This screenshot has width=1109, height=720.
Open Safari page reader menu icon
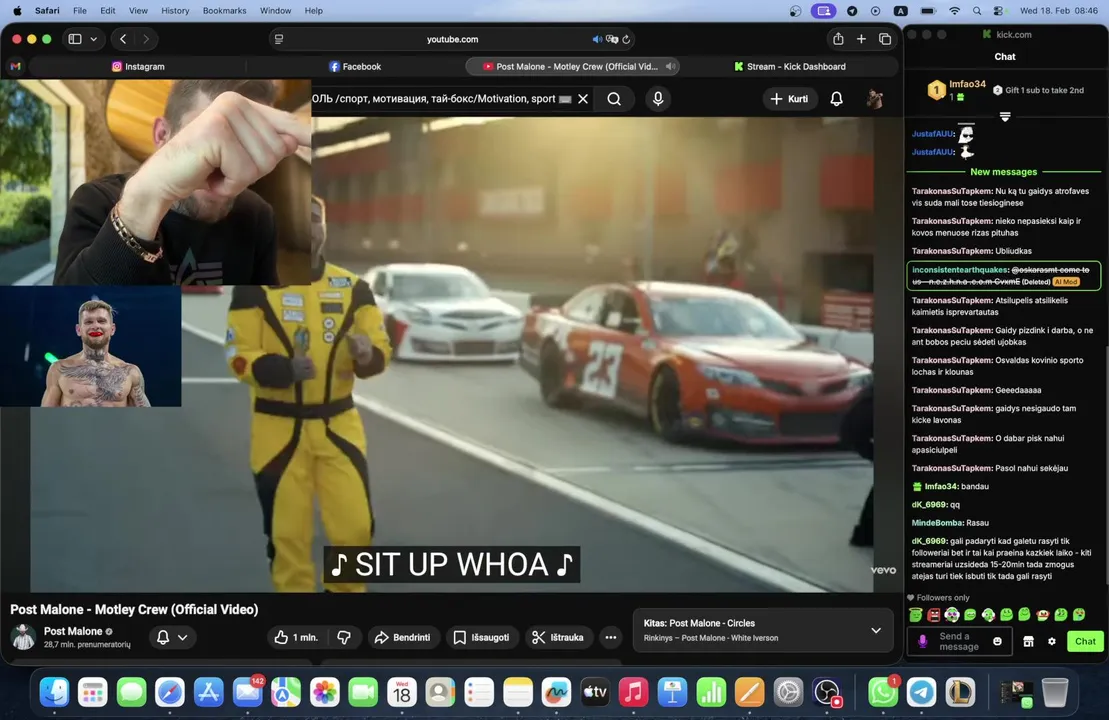(x=279, y=40)
